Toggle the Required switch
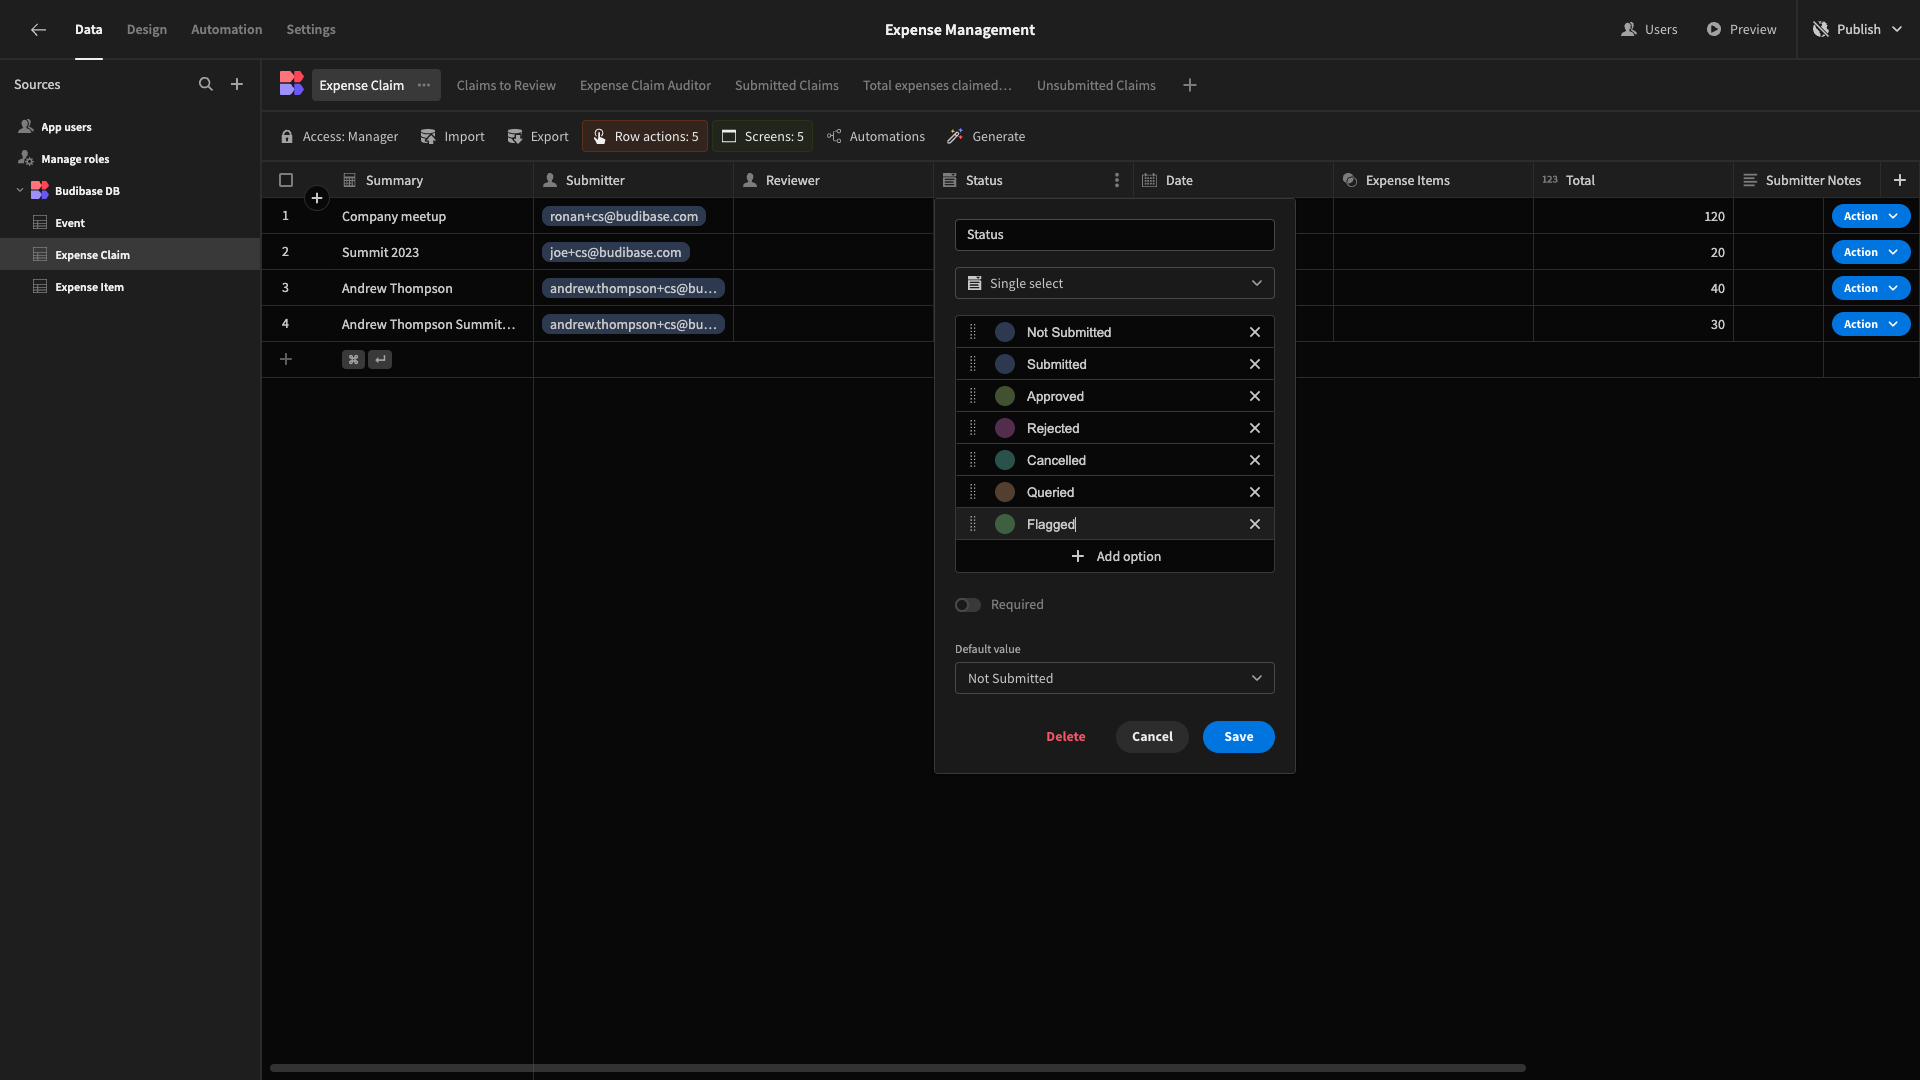 [967, 605]
